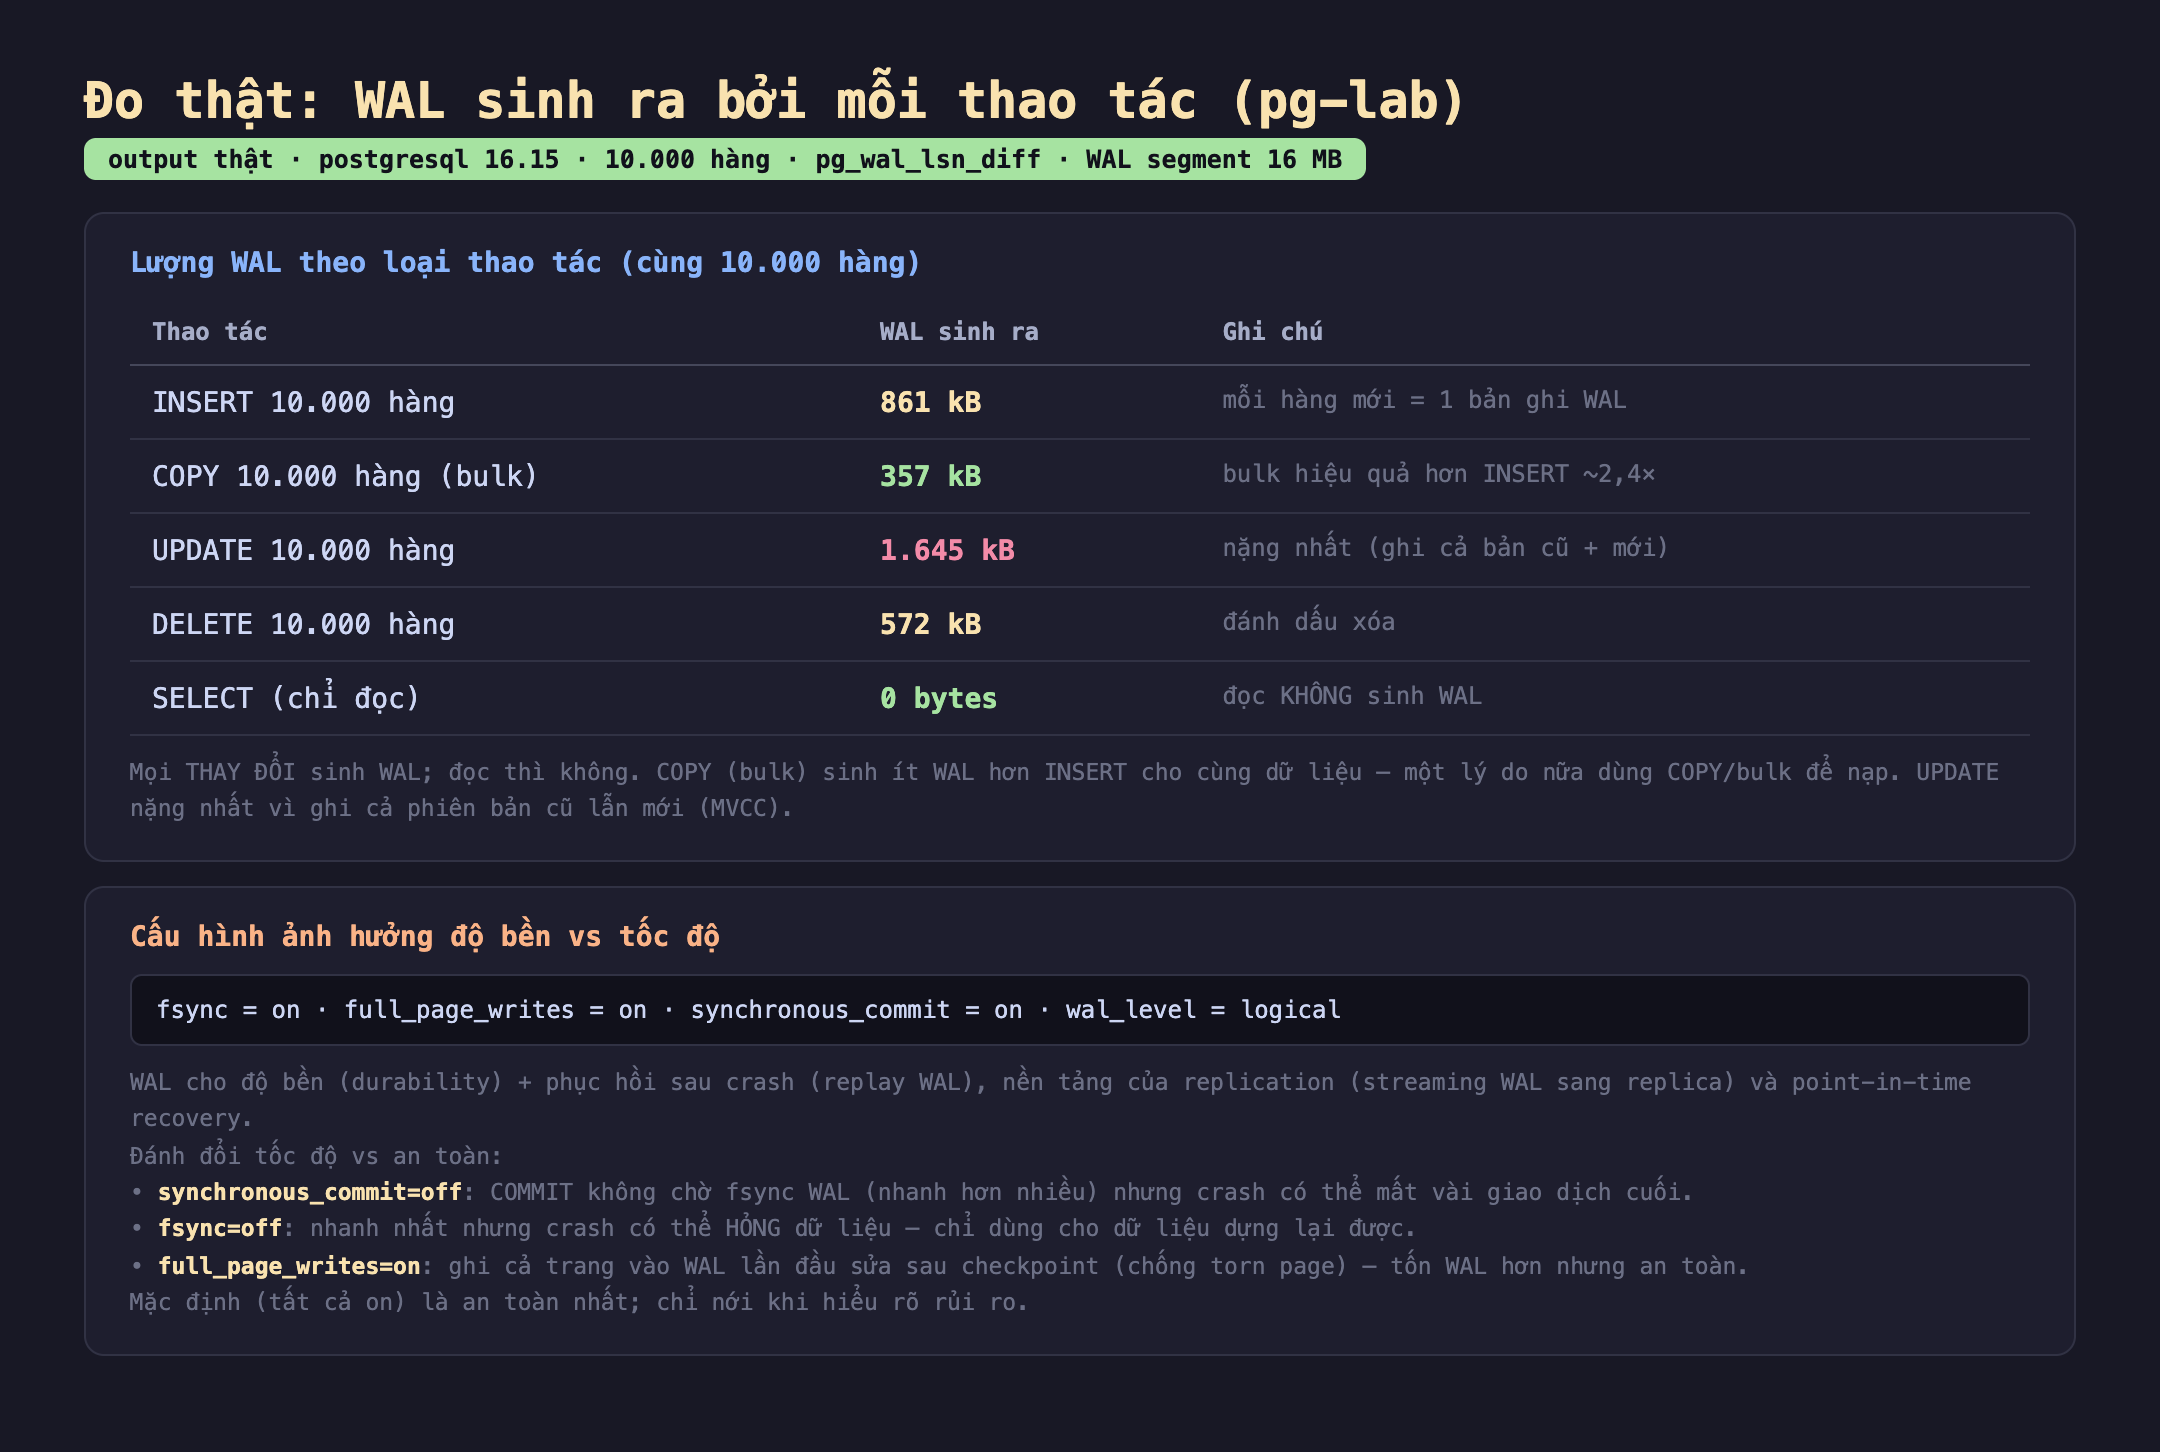Click the code box with 'fsync = on · full_page_writes = on'
Image resolution: width=2160 pixels, height=1452 pixels.
1079,1010
